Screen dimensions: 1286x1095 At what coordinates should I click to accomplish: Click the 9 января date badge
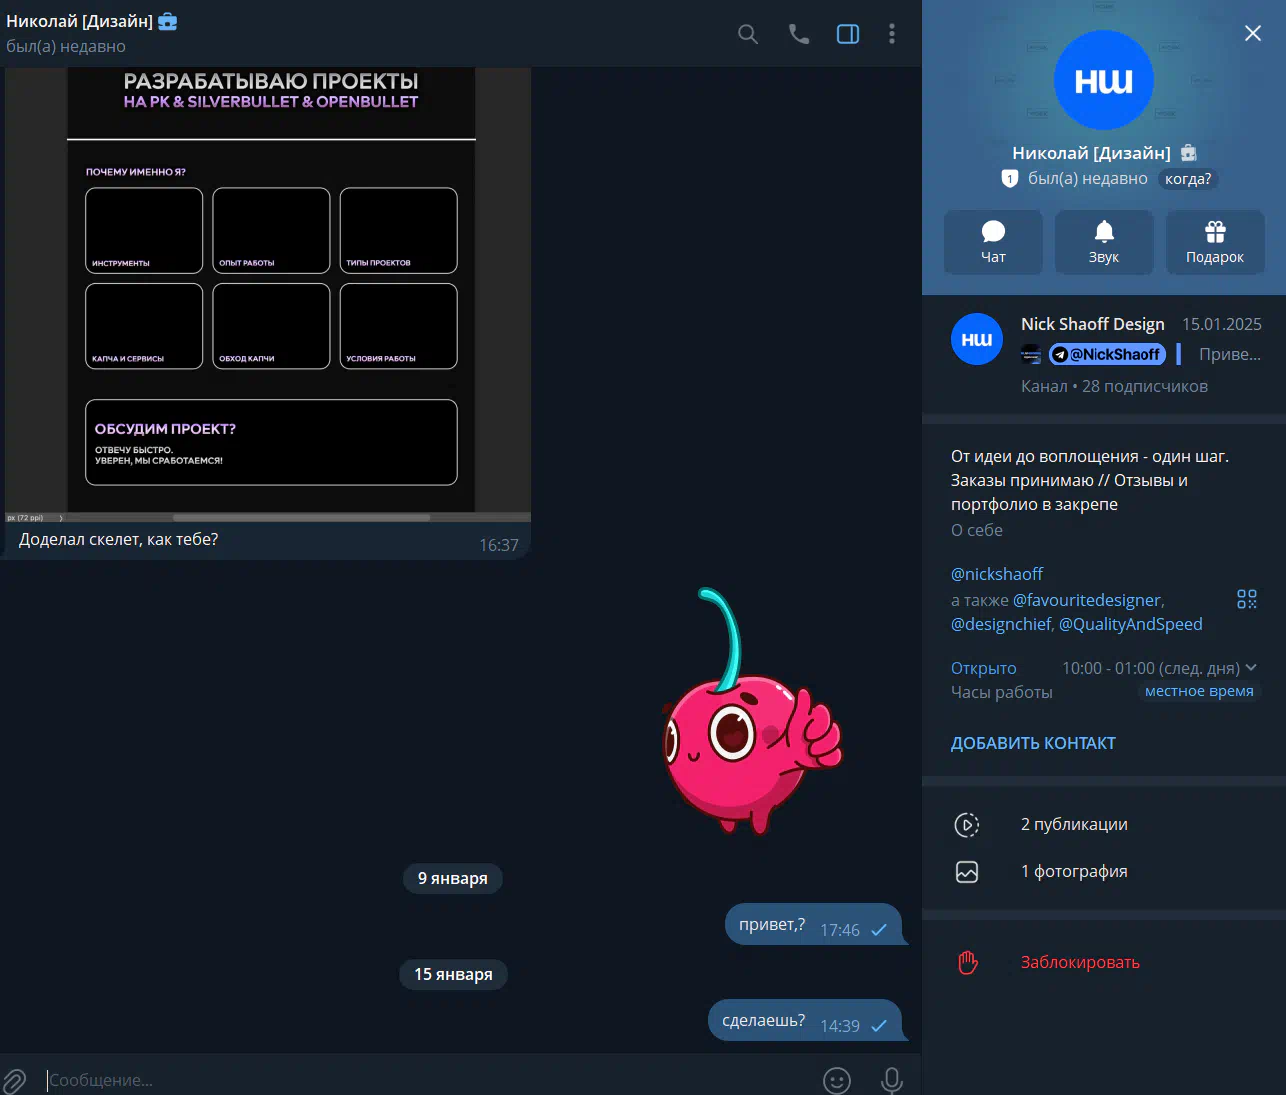pyautogui.click(x=453, y=878)
